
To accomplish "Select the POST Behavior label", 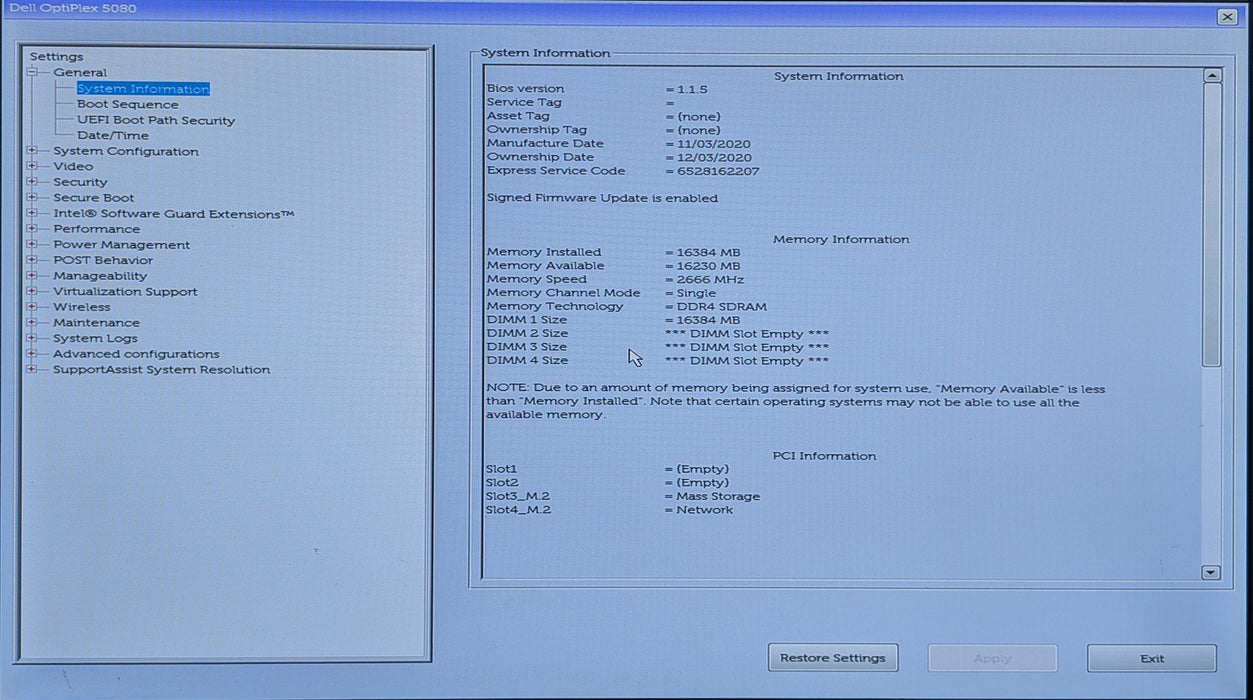I will [x=103, y=260].
